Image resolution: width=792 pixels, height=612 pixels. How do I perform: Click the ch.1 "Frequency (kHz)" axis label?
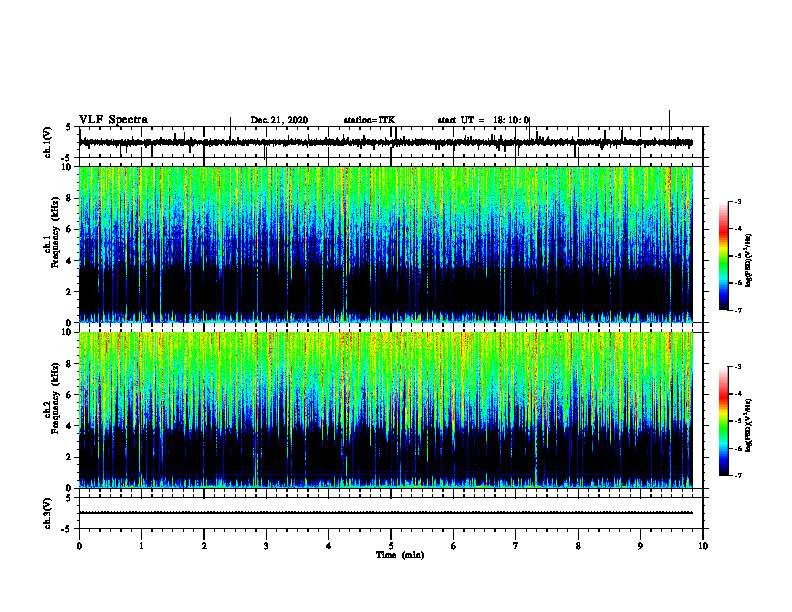(55, 232)
